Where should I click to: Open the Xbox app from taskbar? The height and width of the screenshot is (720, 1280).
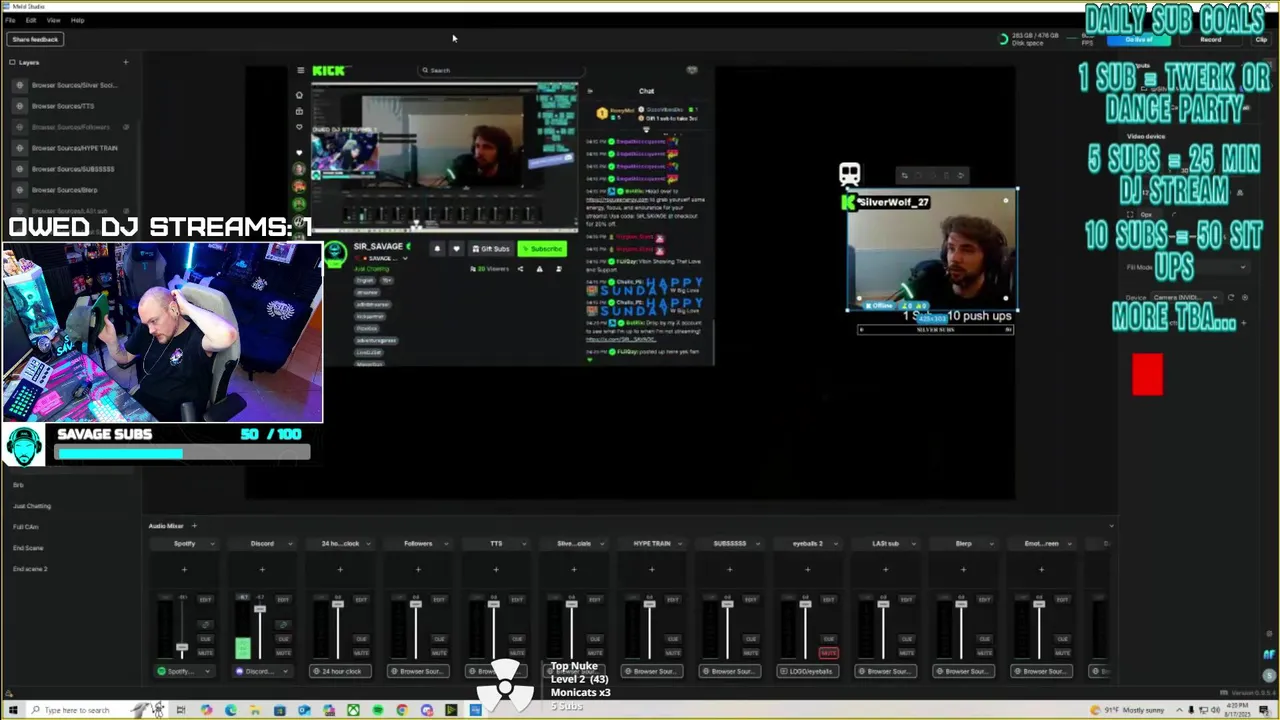[353, 710]
